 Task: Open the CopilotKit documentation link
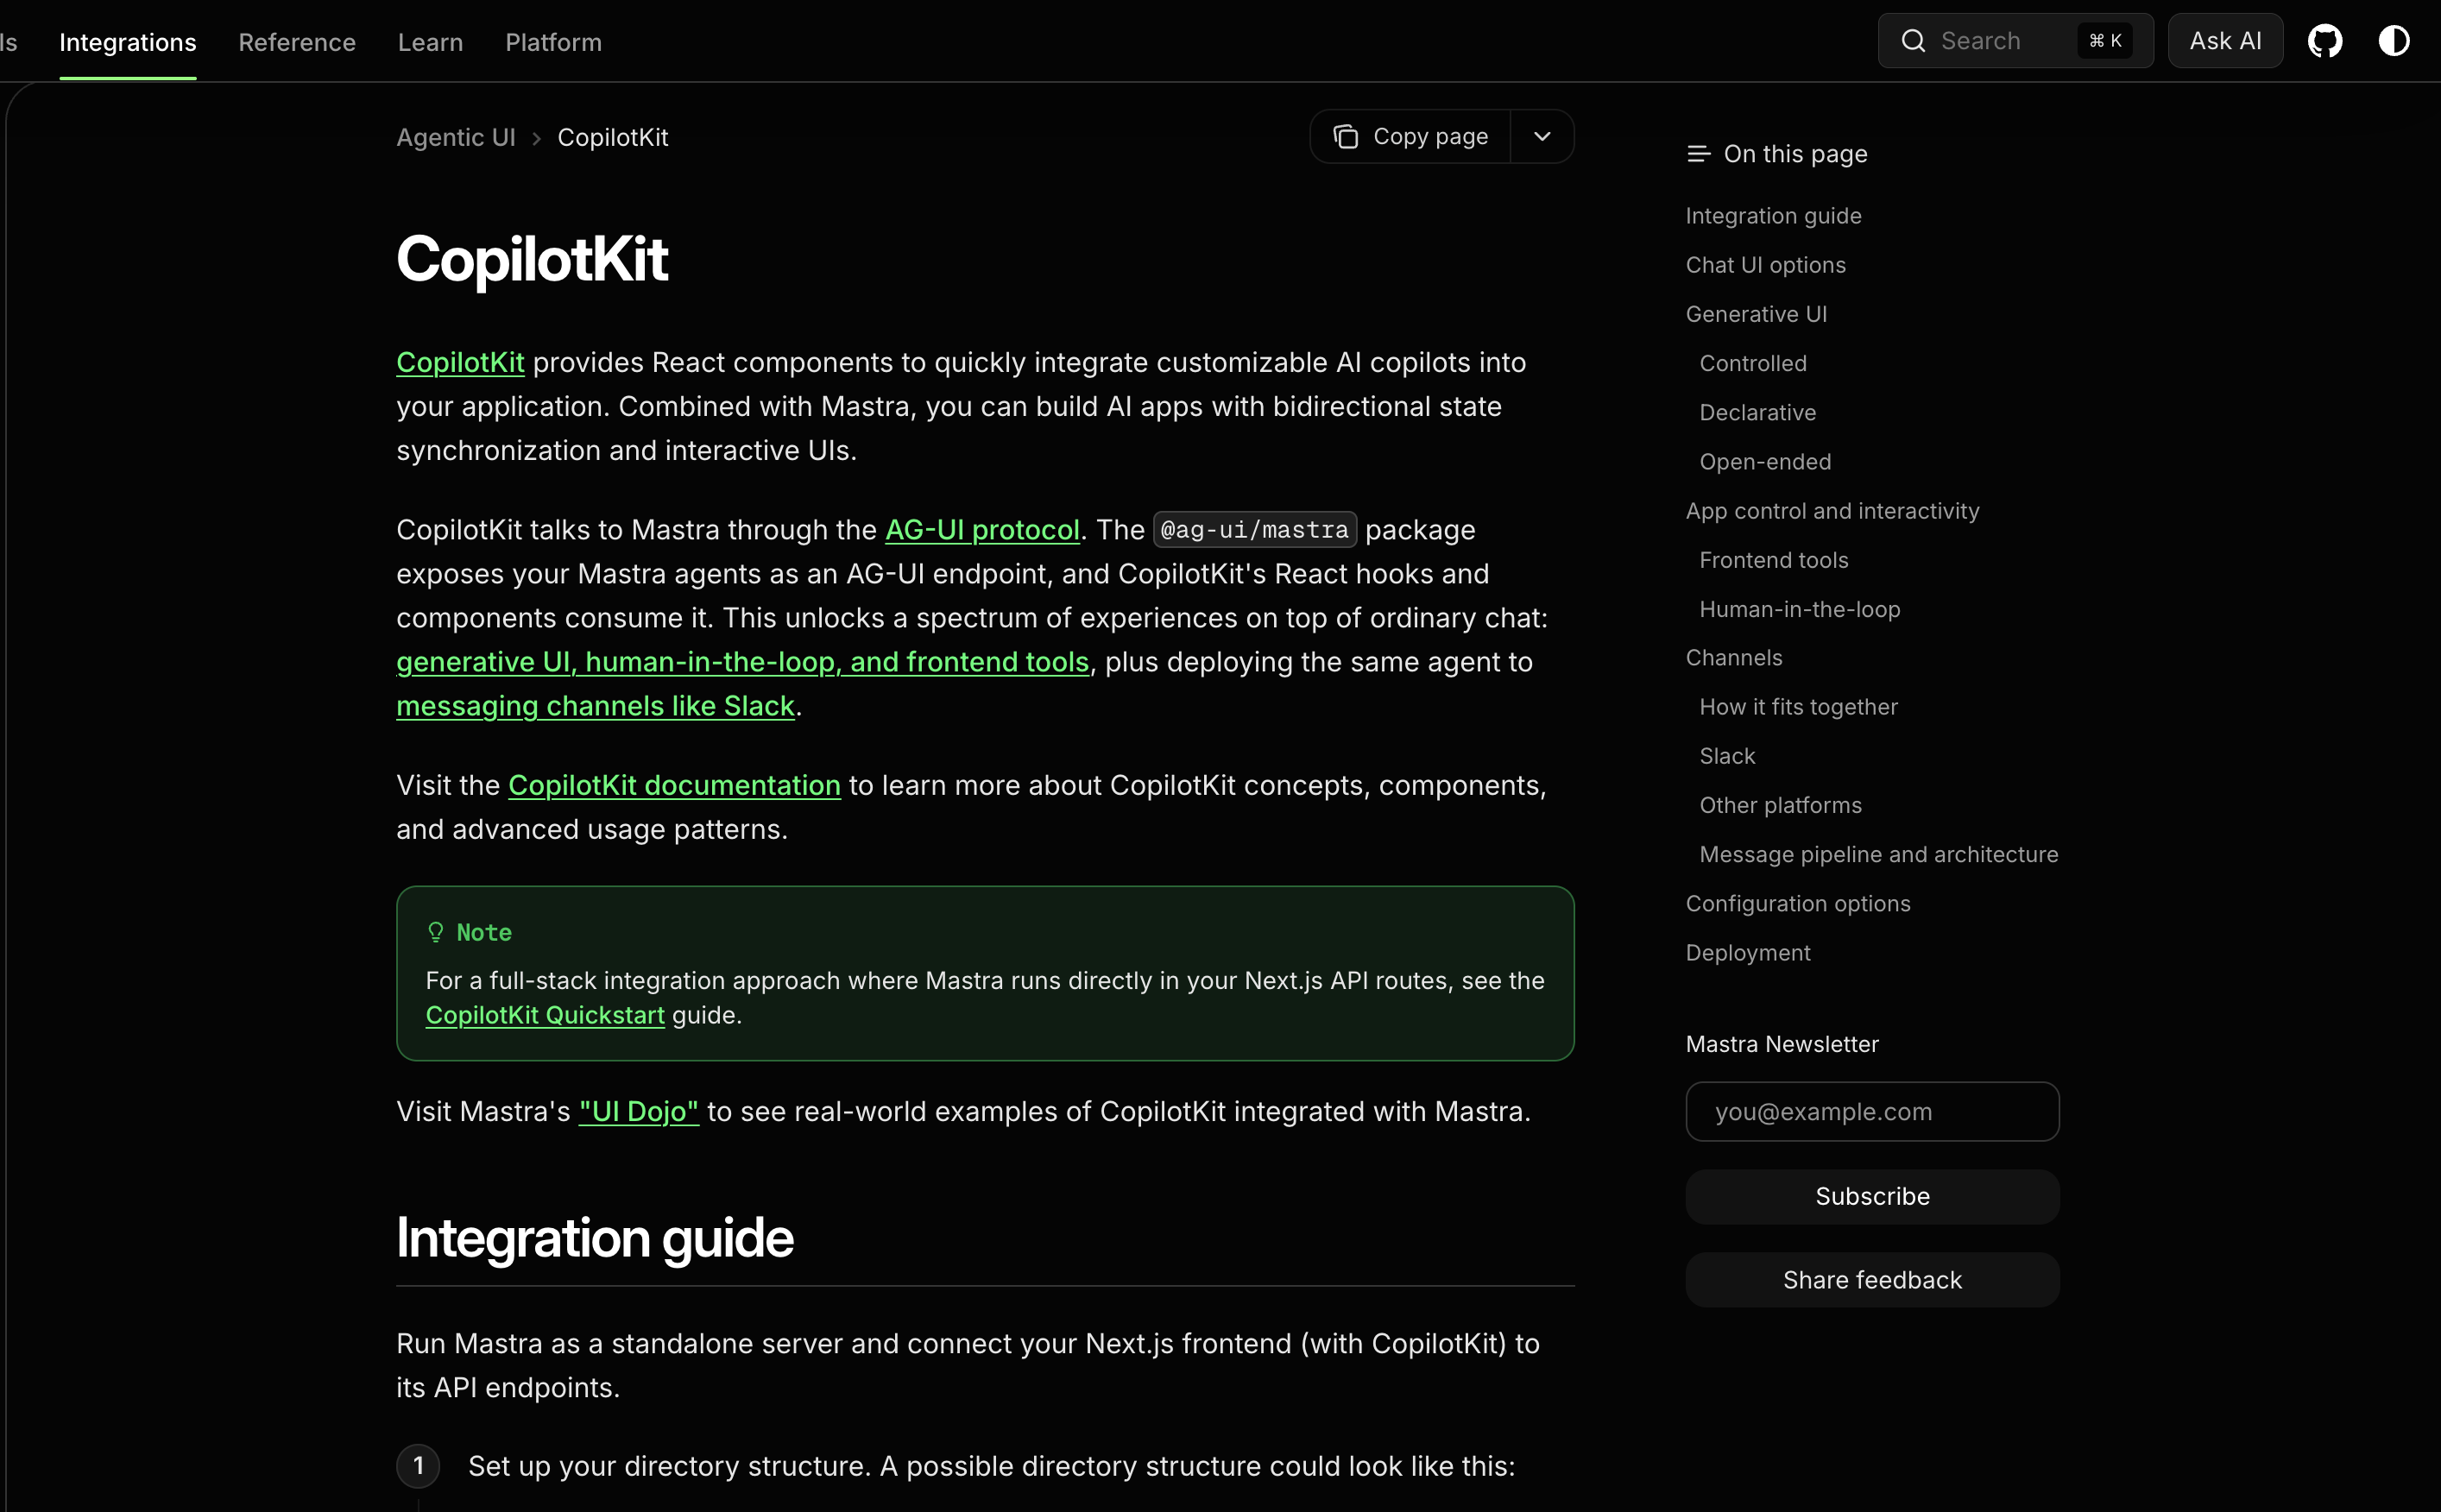(x=674, y=785)
